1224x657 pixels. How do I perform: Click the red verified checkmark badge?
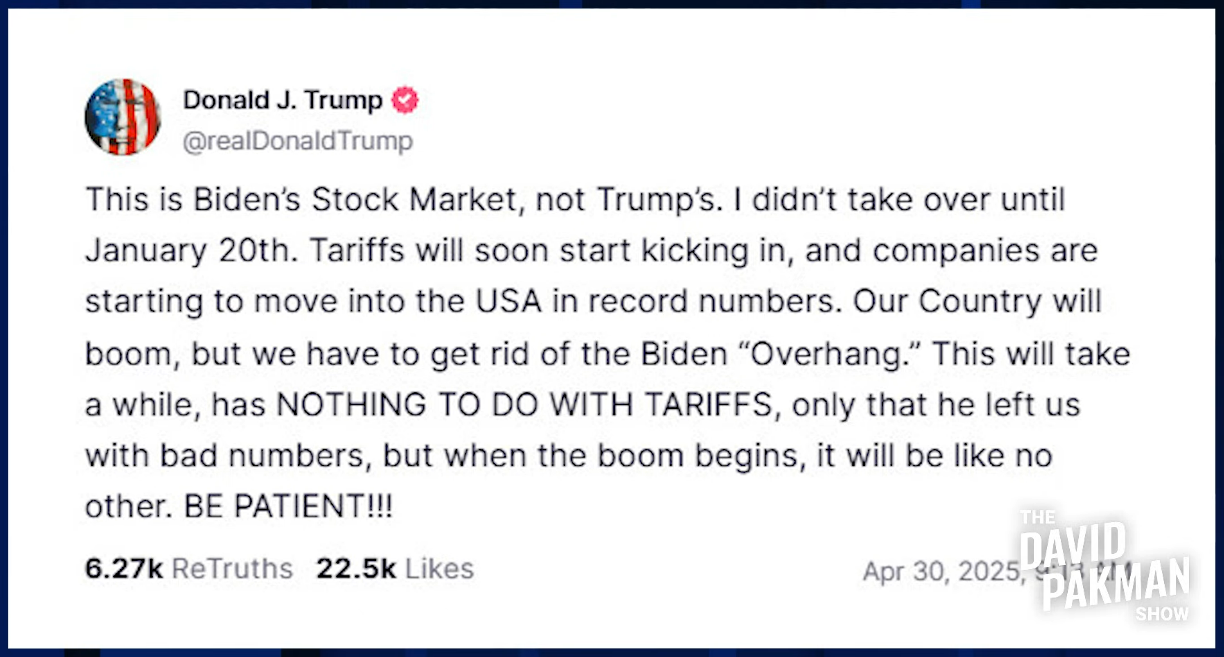click(404, 100)
